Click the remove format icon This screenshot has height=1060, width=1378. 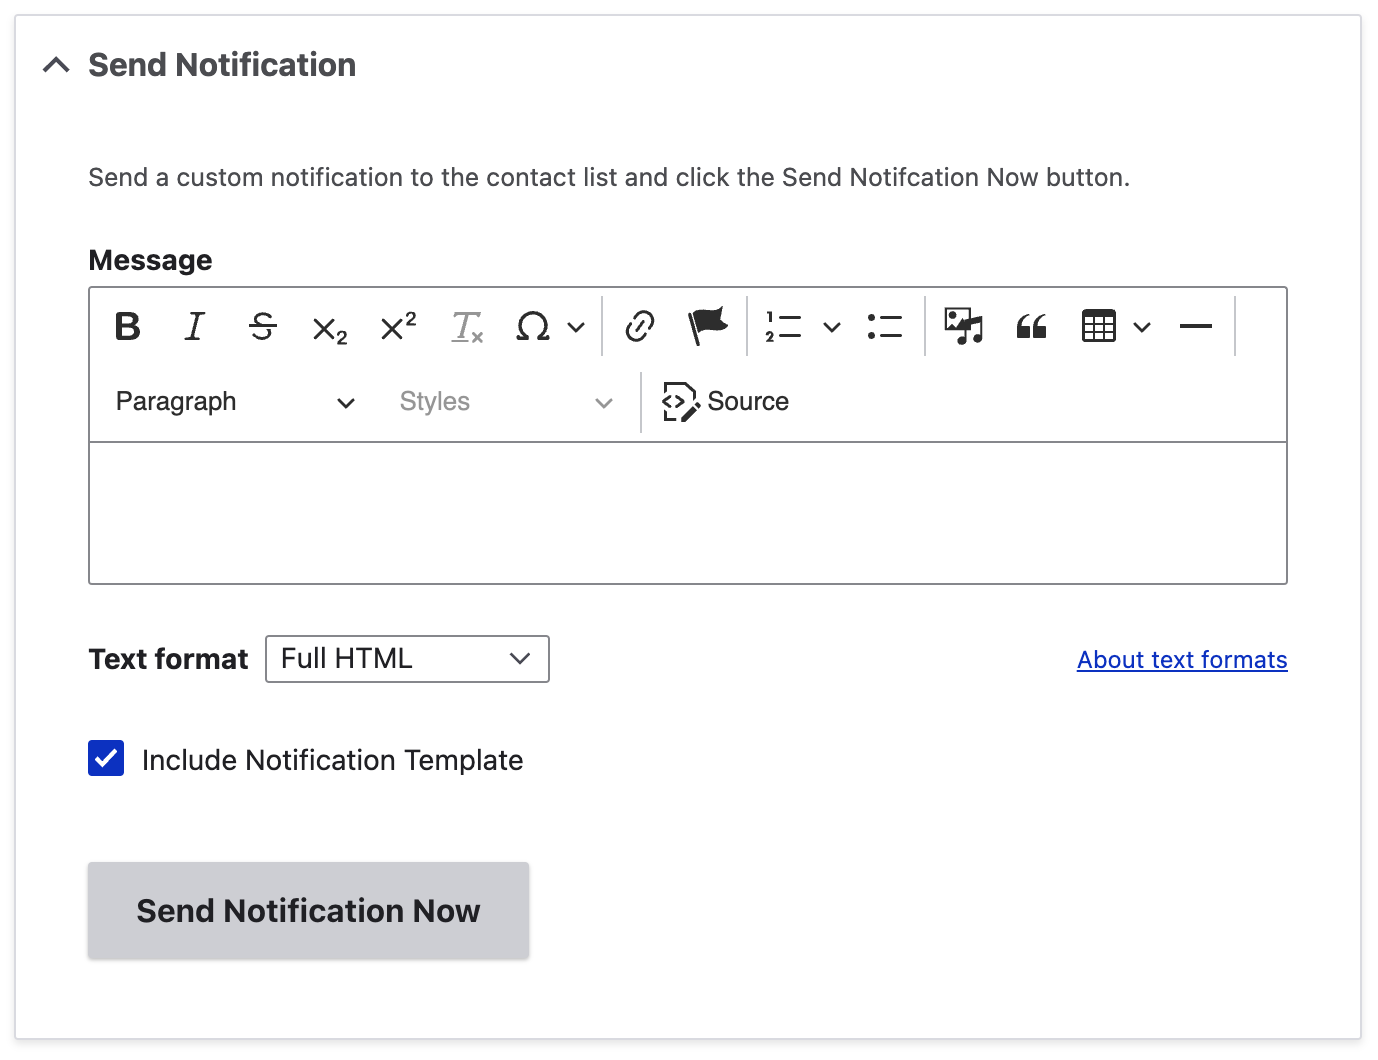(467, 327)
